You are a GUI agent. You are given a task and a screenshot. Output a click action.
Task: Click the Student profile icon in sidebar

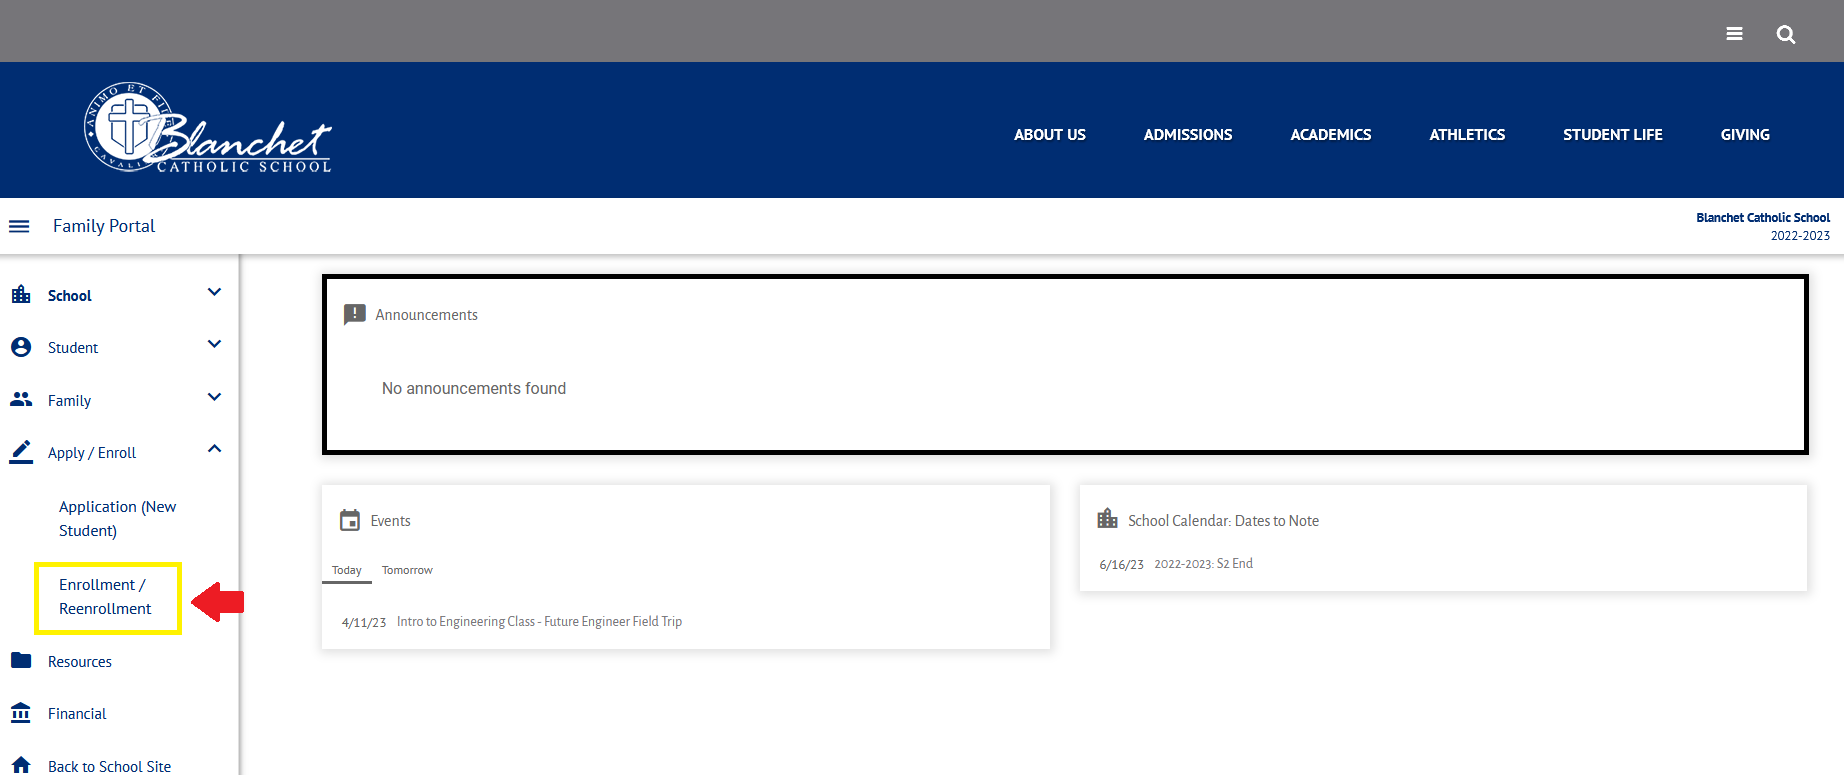point(21,347)
